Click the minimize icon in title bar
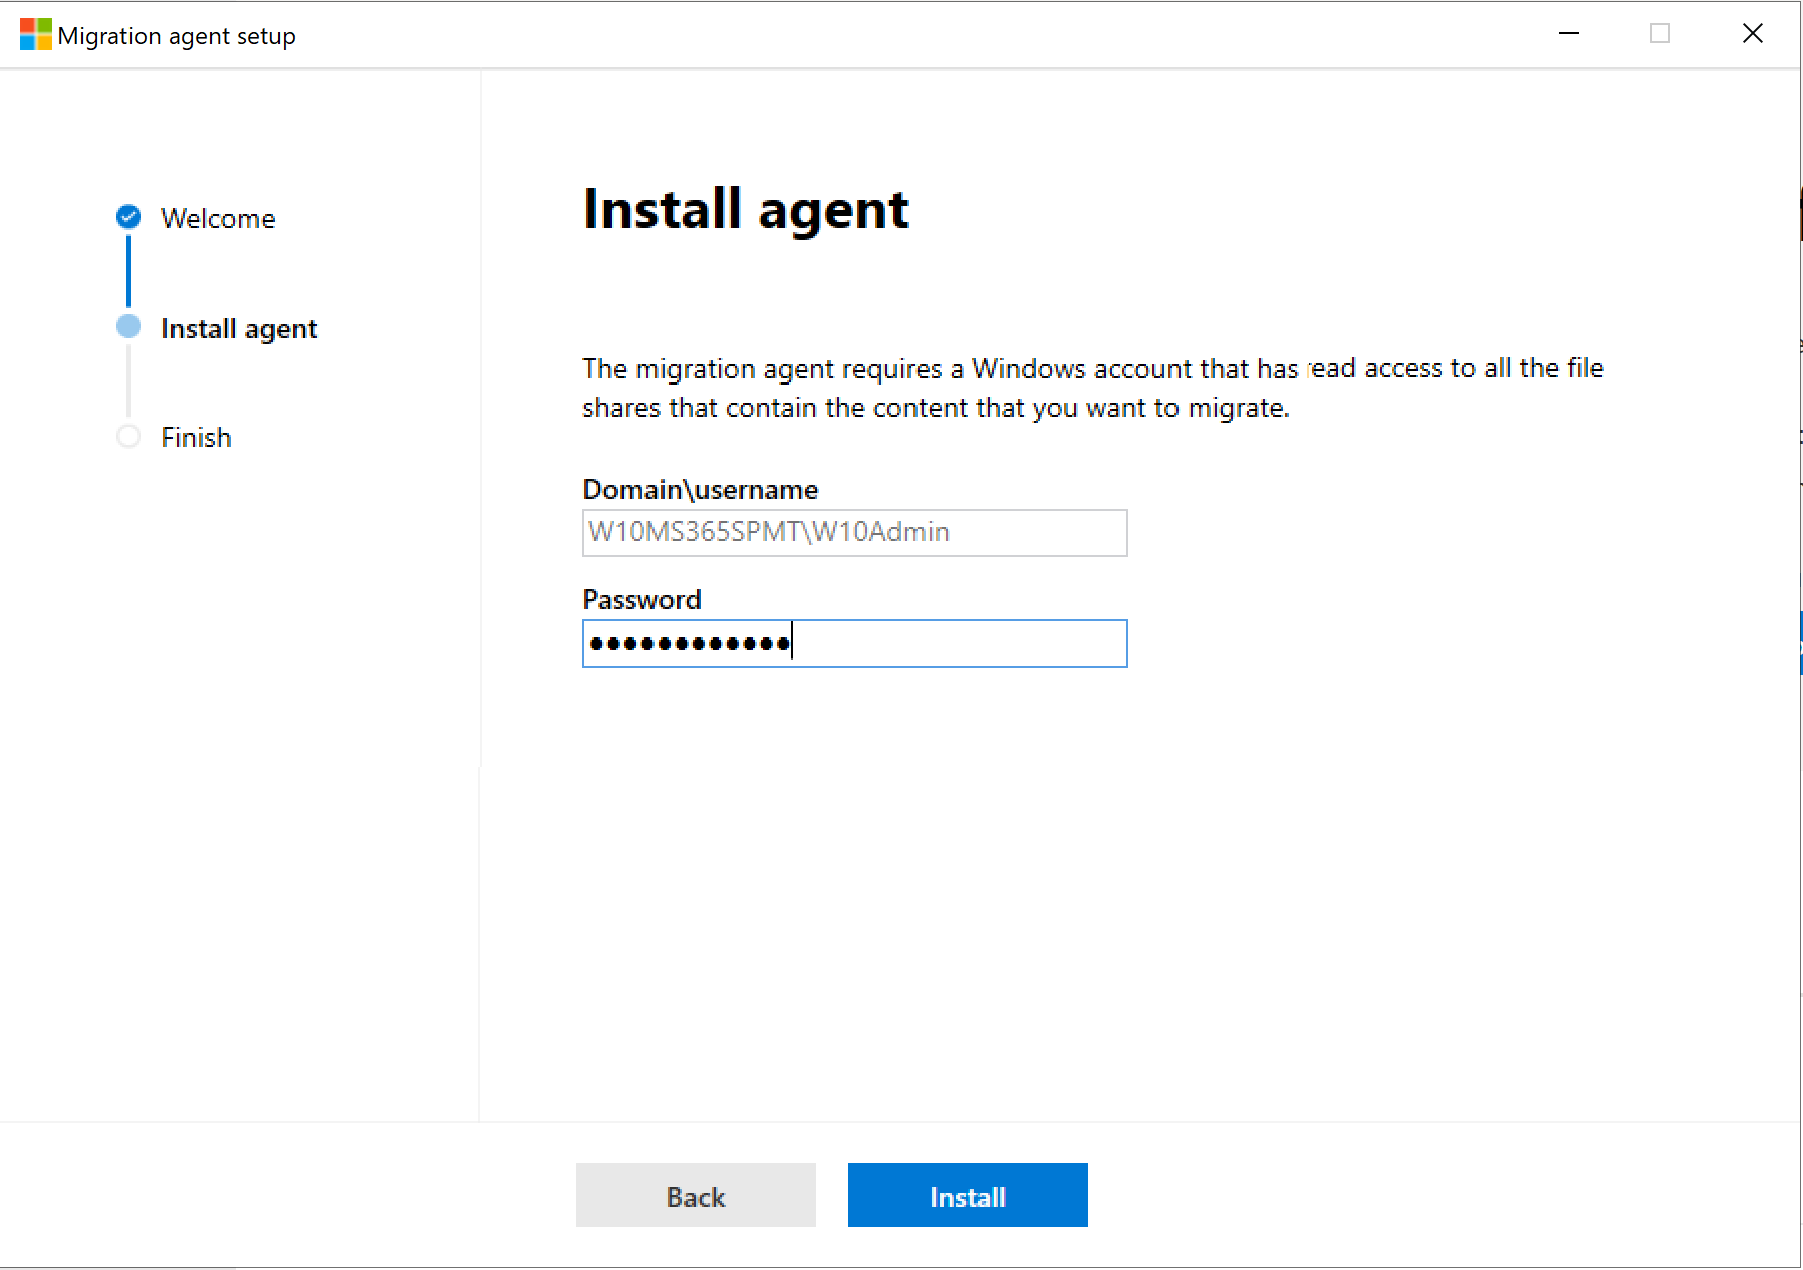 (x=1567, y=33)
